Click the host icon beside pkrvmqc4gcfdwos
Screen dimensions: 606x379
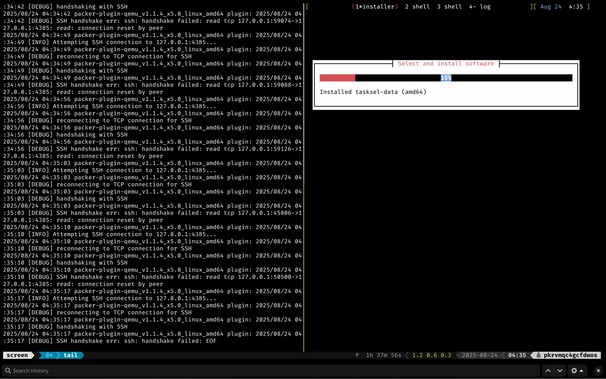[538, 355]
